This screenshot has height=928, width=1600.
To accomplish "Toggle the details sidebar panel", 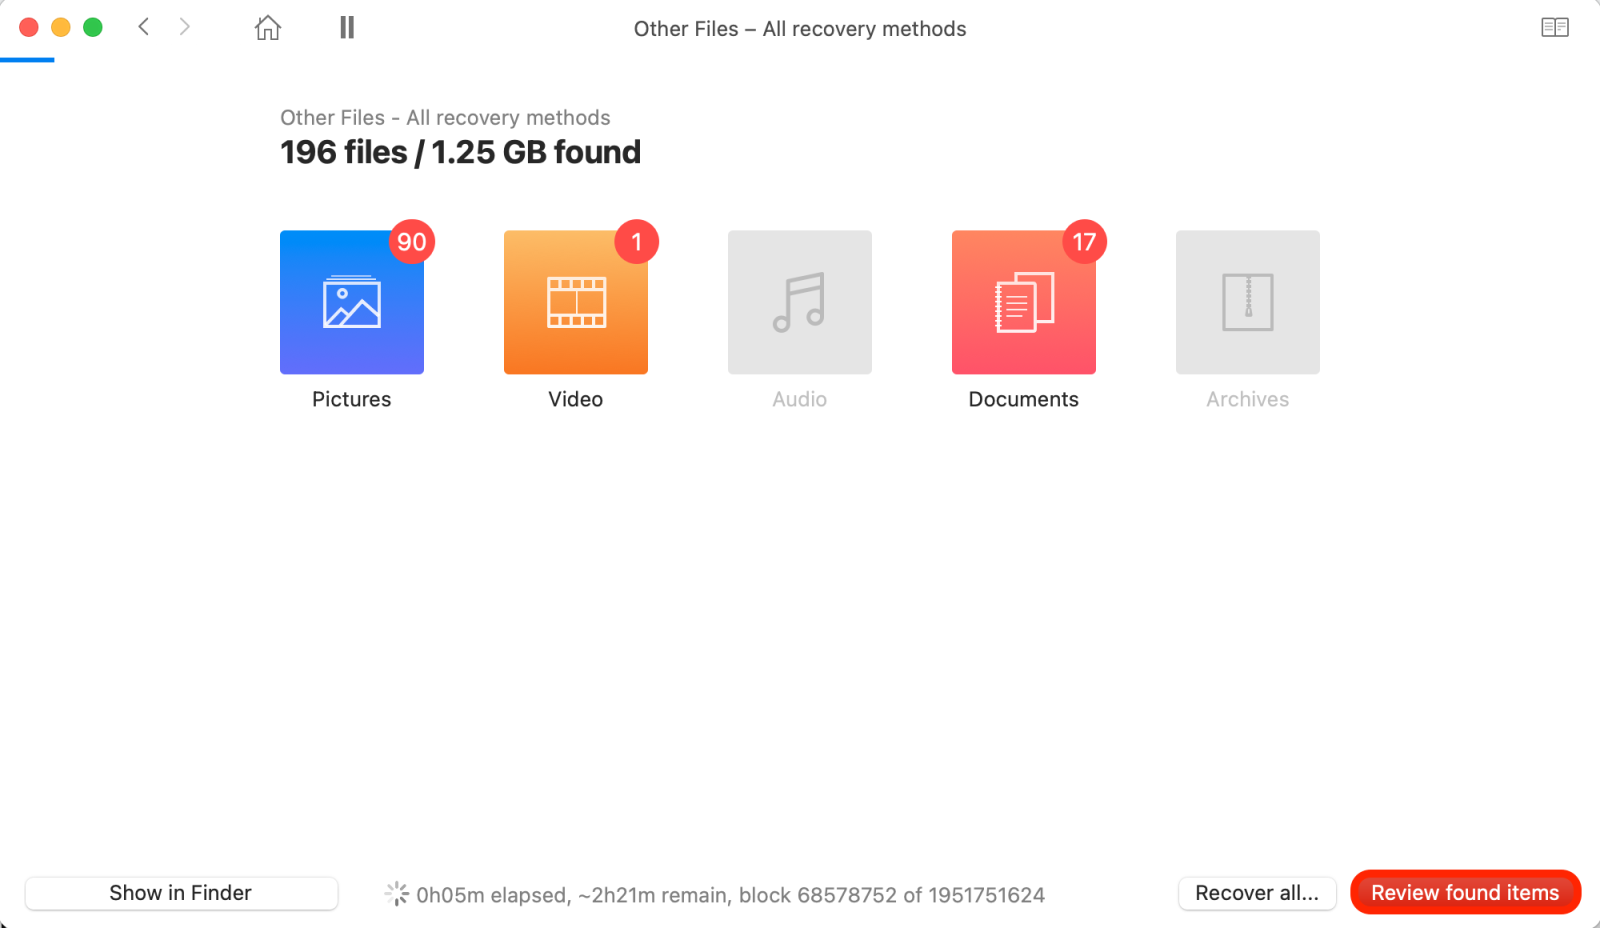I will pyautogui.click(x=1556, y=27).
